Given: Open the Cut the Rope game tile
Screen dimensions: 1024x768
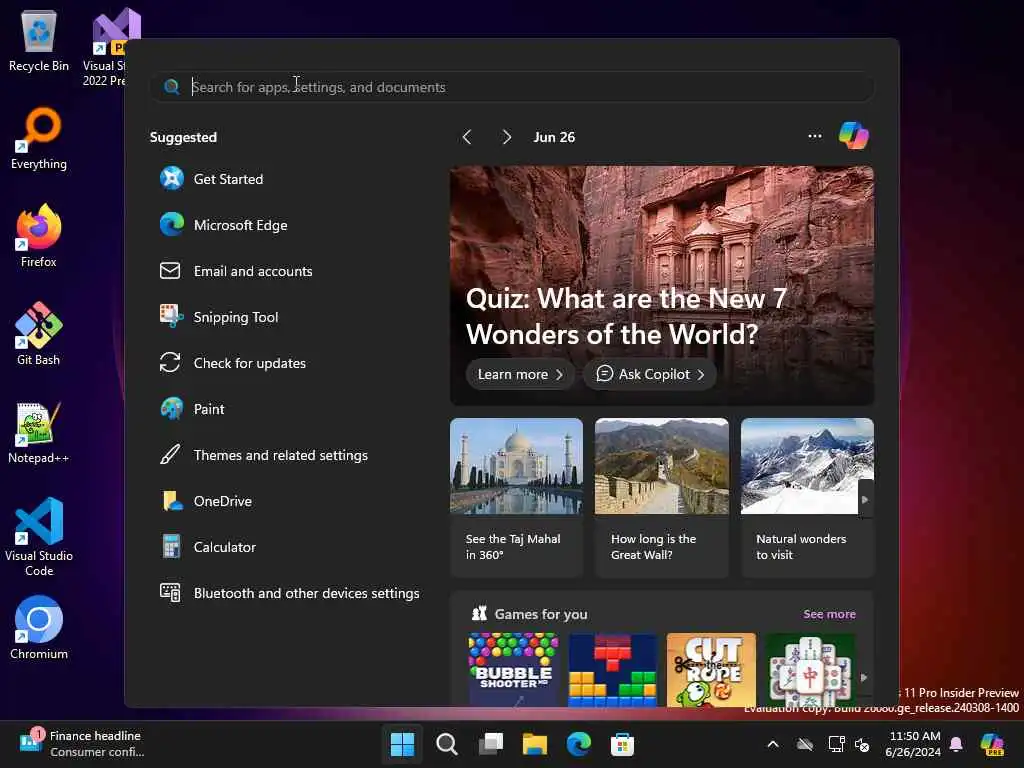Looking at the screenshot, I should click(x=711, y=670).
